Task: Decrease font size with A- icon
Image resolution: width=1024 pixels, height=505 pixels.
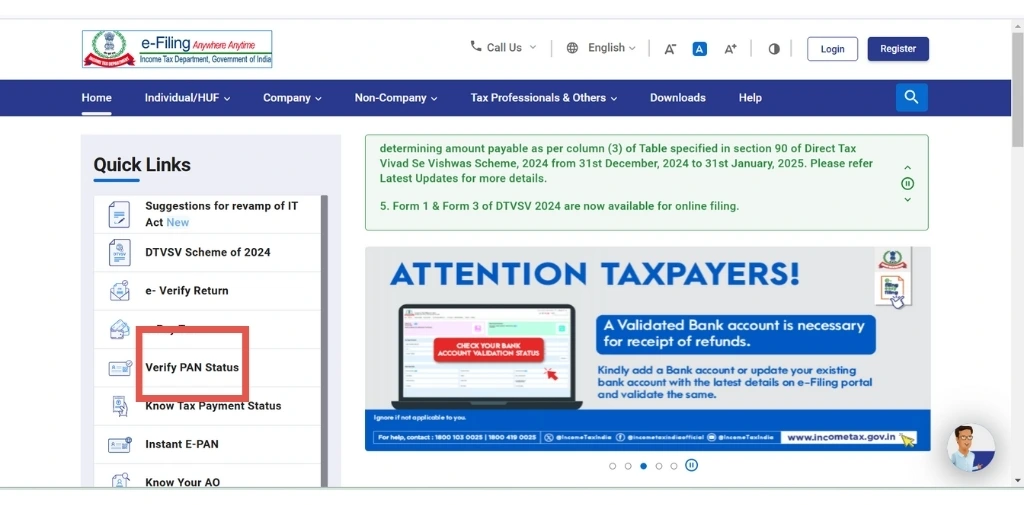Action: pyautogui.click(x=670, y=49)
